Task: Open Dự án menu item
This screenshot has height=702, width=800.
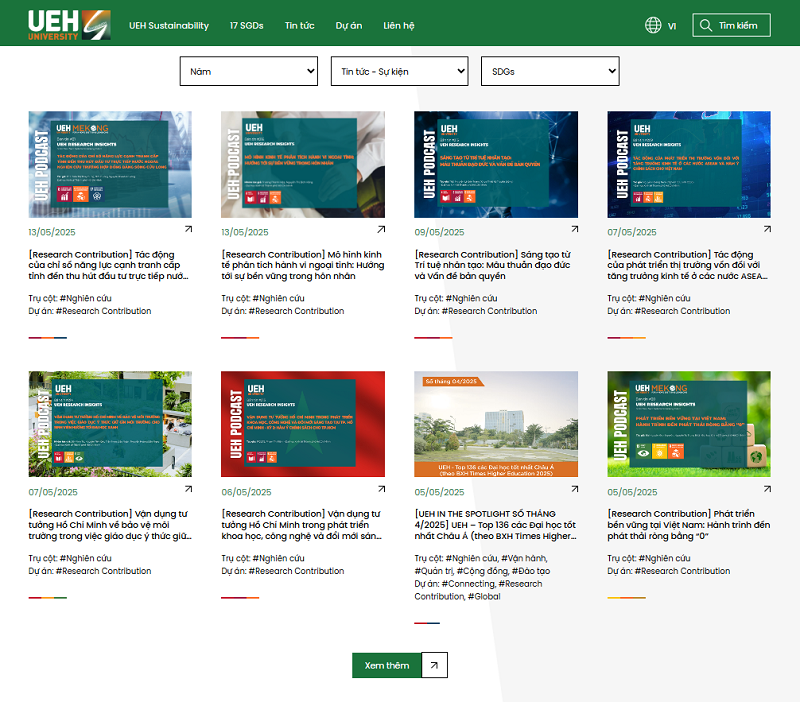Action: coord(349,26)
